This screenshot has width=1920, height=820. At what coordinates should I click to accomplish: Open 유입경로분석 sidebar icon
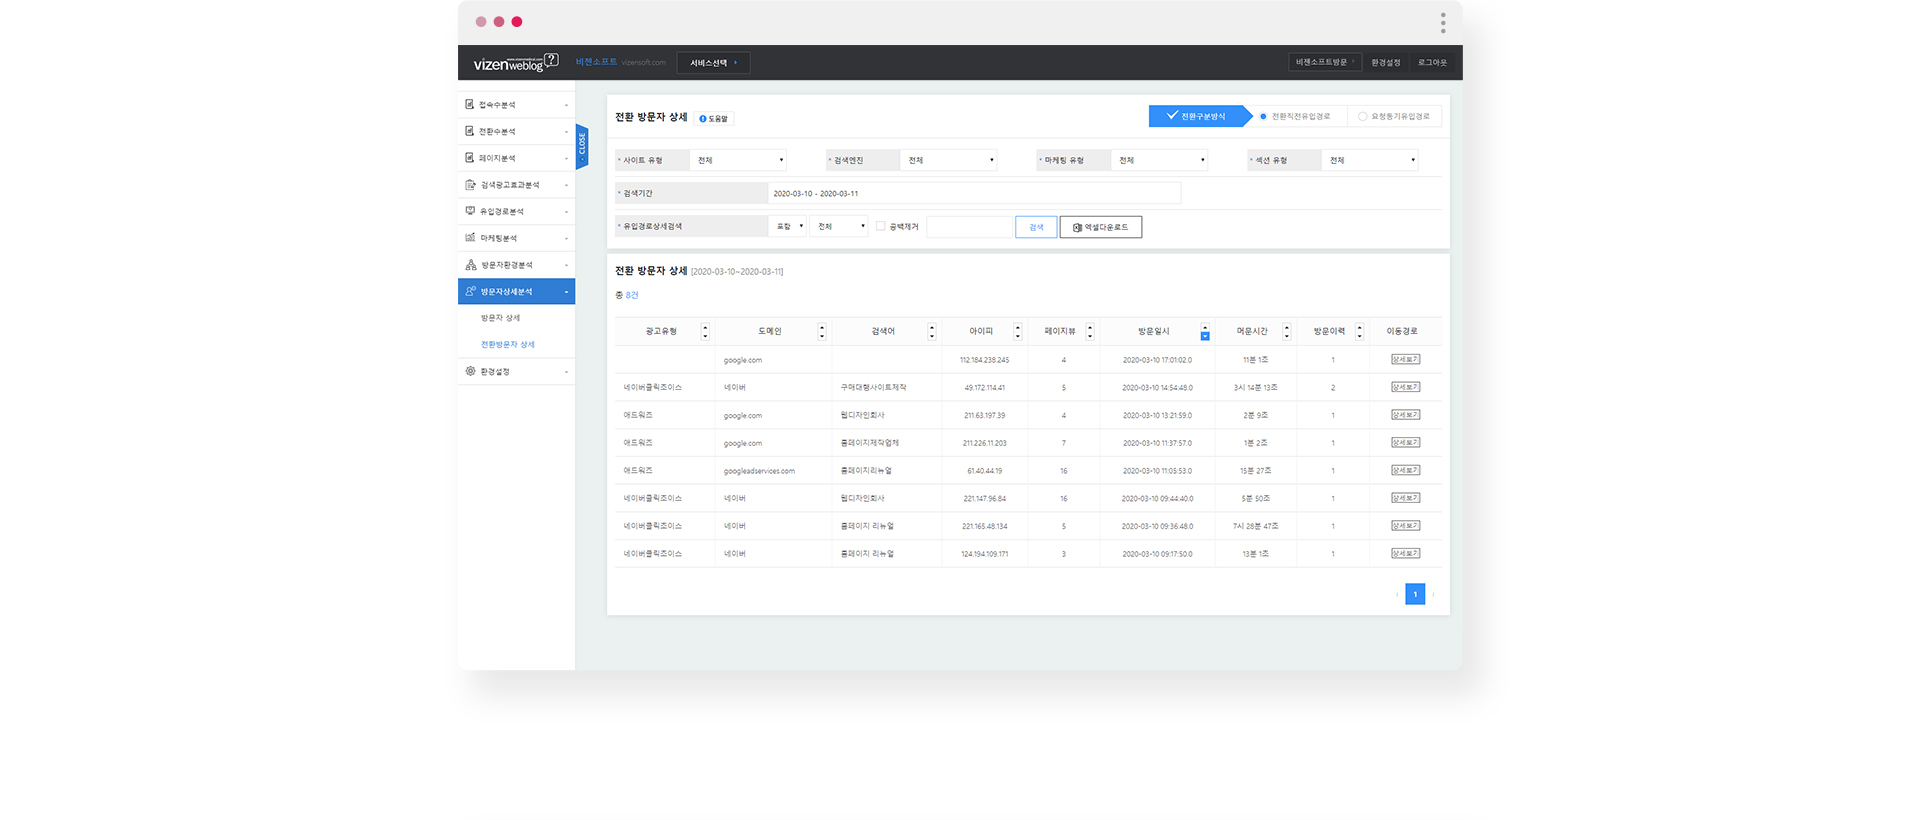470,211
